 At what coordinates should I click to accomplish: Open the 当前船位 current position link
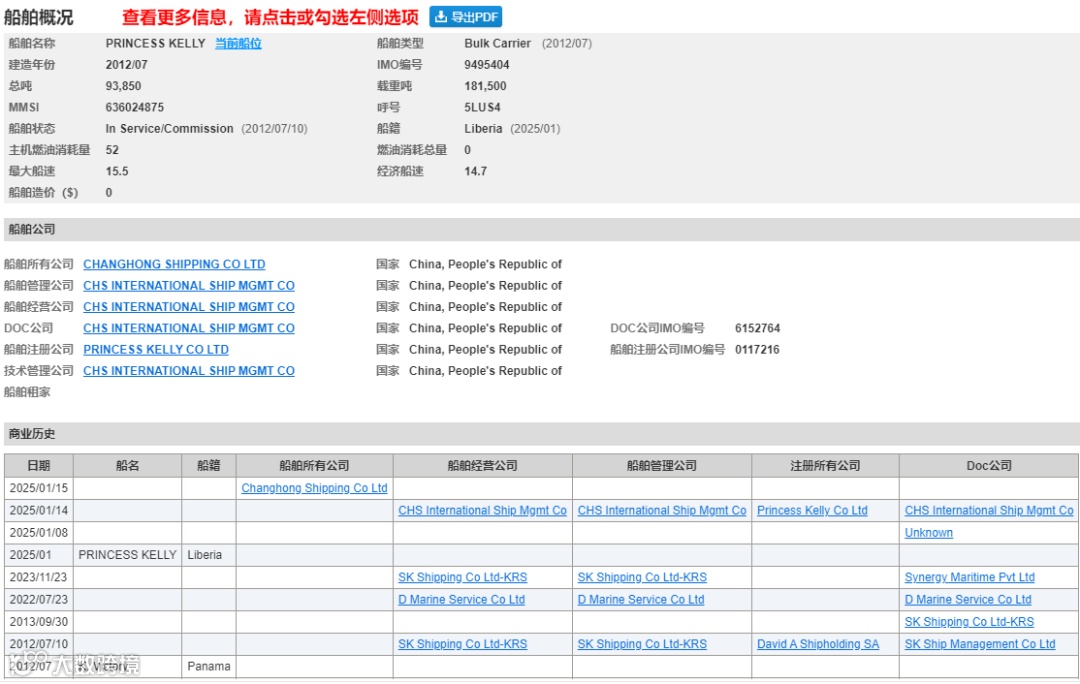point(238,43)
